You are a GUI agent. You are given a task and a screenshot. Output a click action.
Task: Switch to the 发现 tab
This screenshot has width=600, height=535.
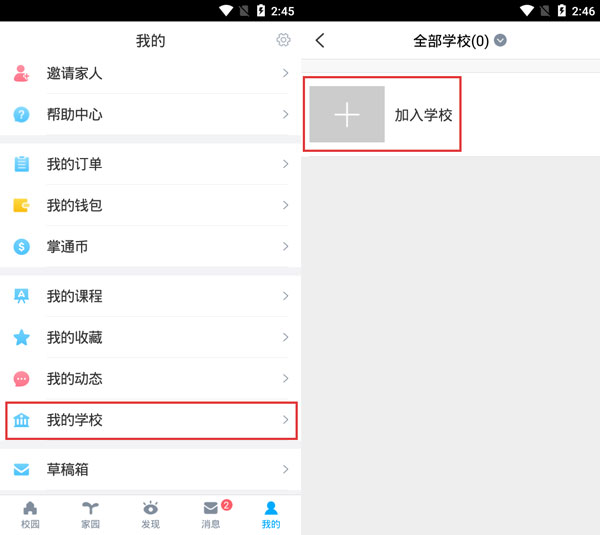coord(150,515)
